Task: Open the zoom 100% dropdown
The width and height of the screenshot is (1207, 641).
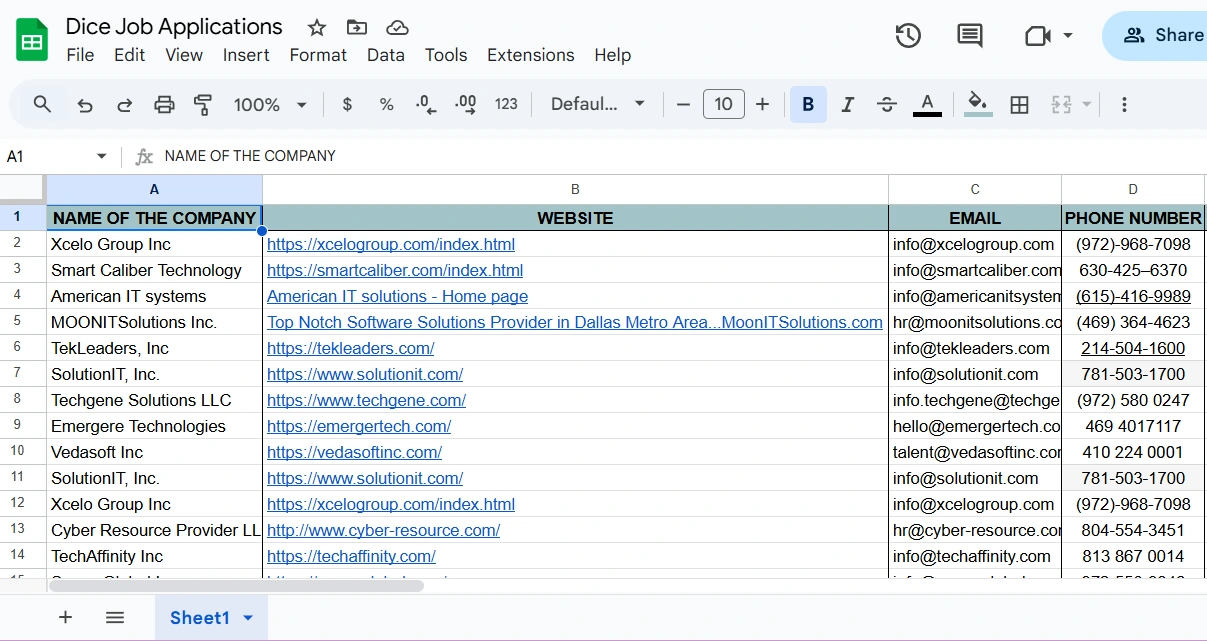Action: [270, 104]
